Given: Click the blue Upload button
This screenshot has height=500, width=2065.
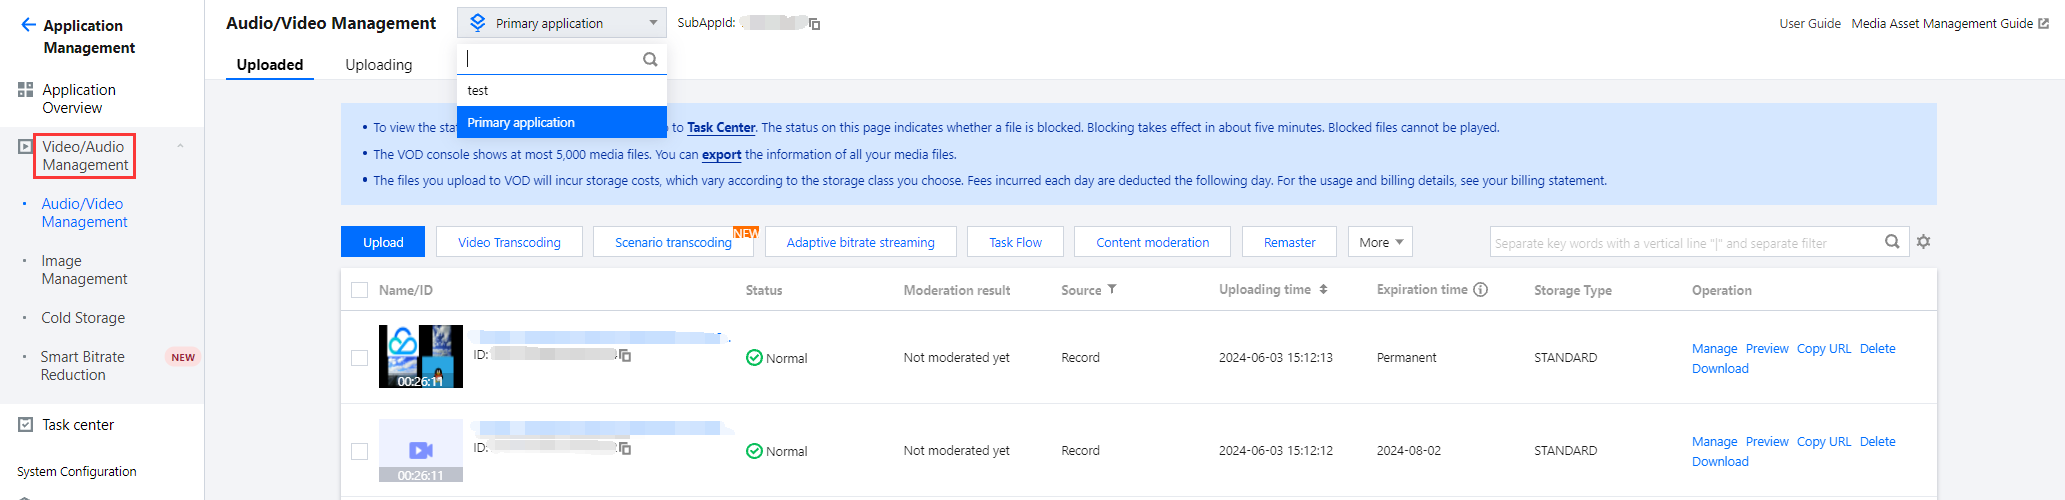Looking at the screenshot, I should [x=383, y=242].
